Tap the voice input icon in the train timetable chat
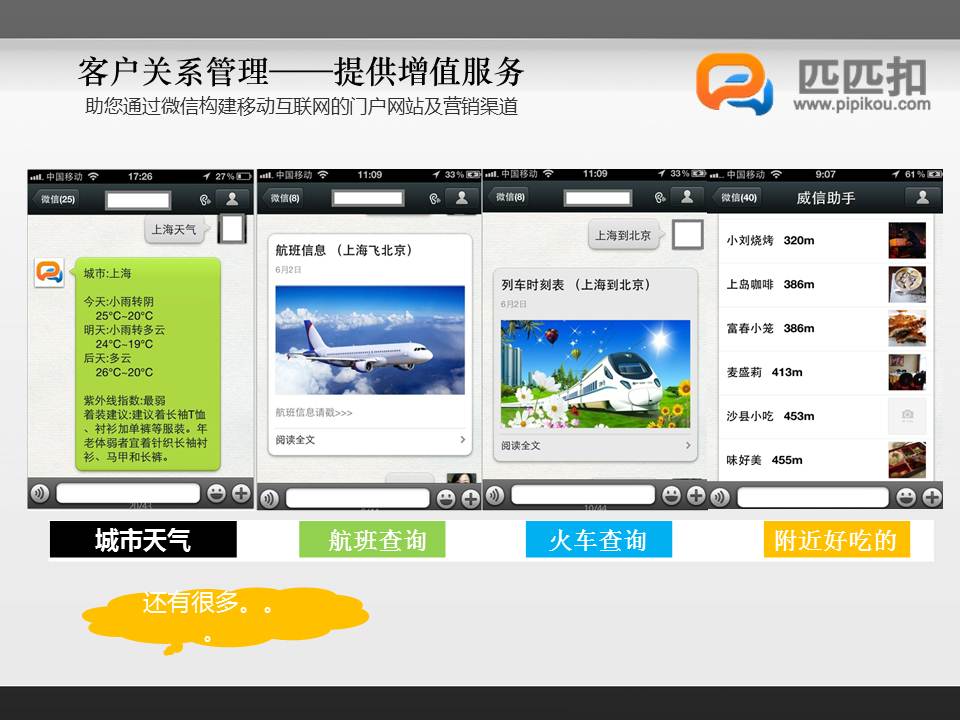The image size is (960, 720). [x=494, y=495]
